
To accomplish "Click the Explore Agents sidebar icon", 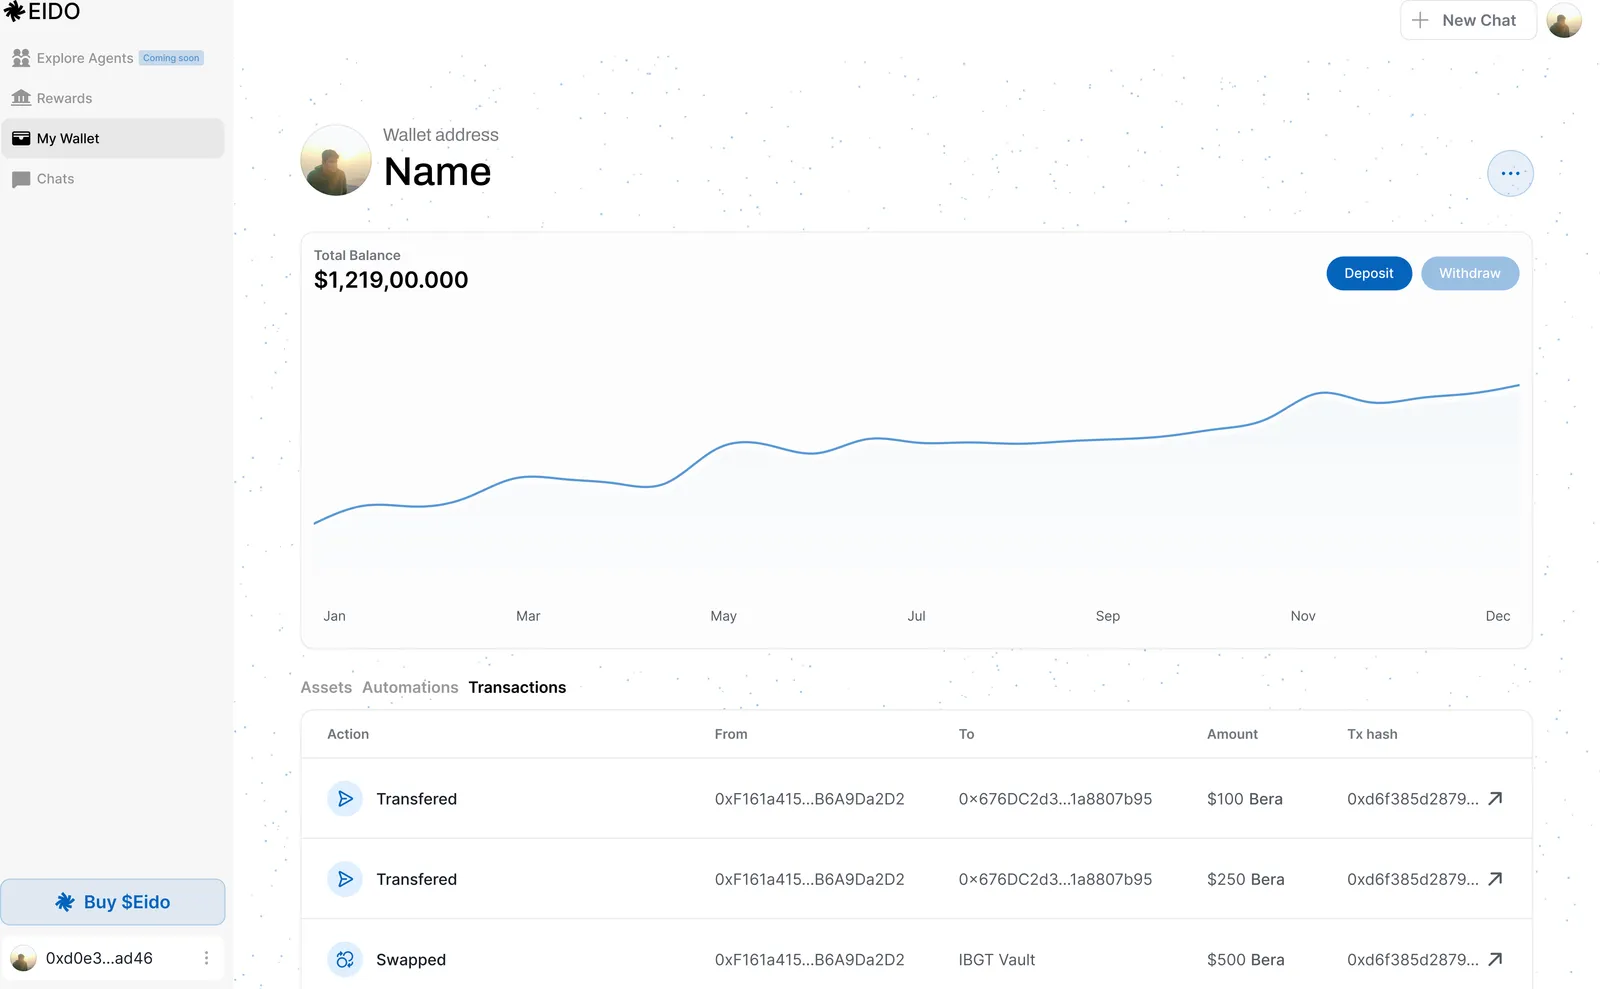I will tap(21, 58).
